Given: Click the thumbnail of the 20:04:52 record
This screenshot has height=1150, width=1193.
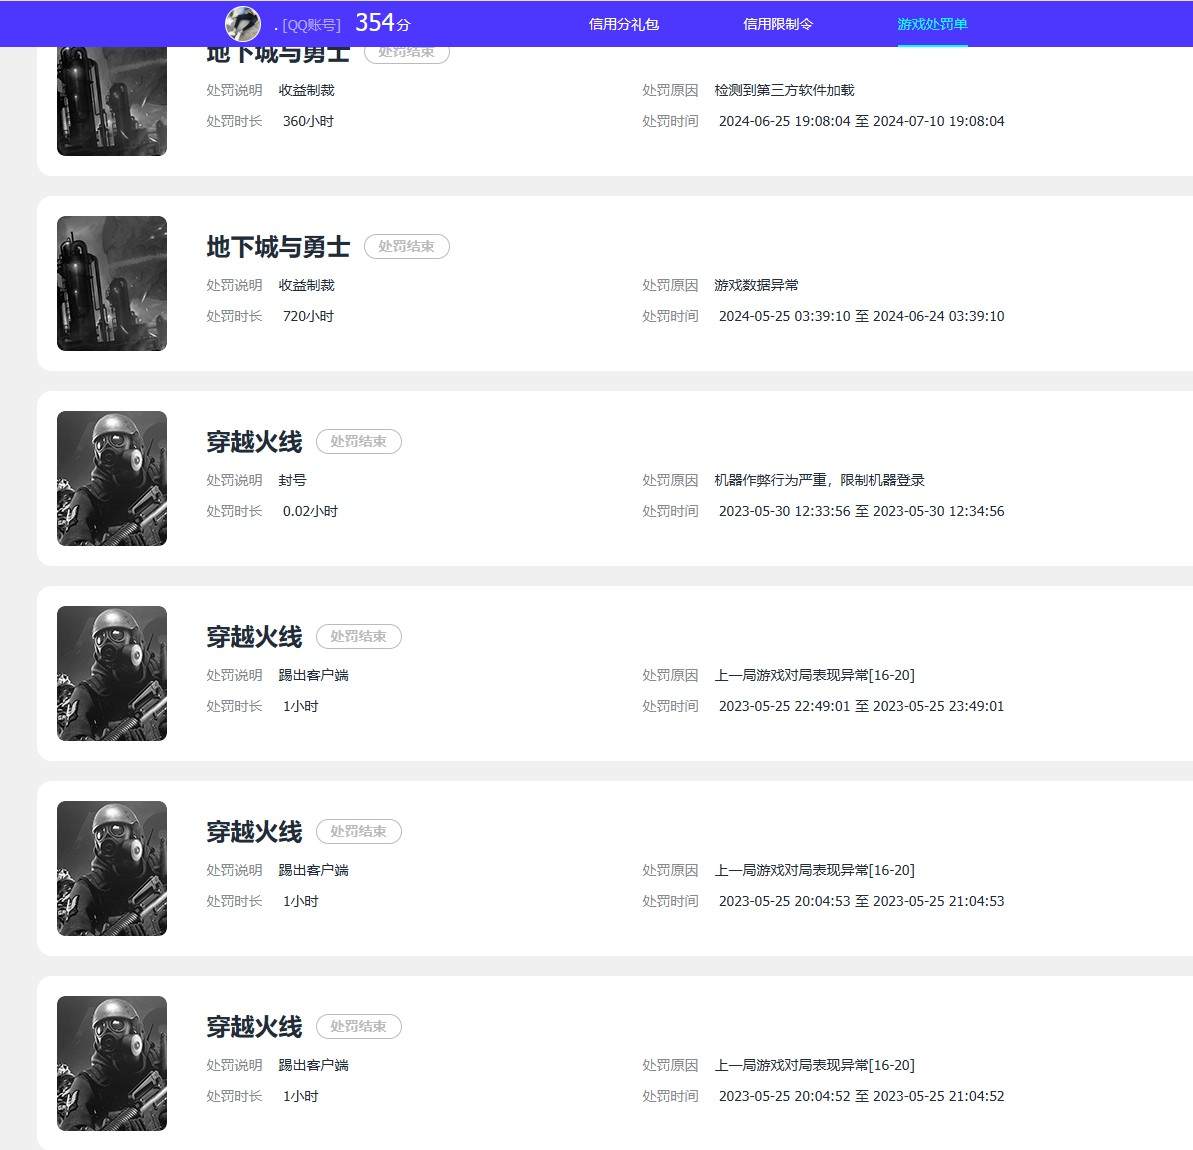Looking at the screenshot, I should click(112, 1062).
